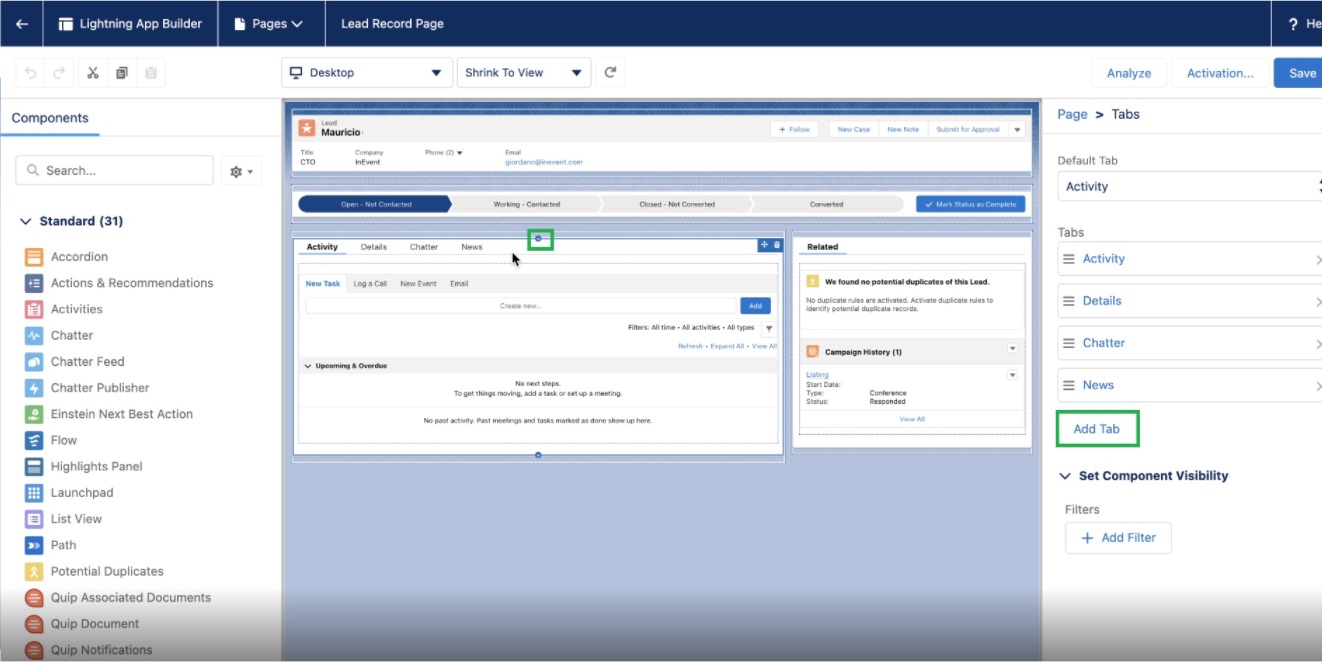
Task: Click the redo icon
Action: point(59,73)
